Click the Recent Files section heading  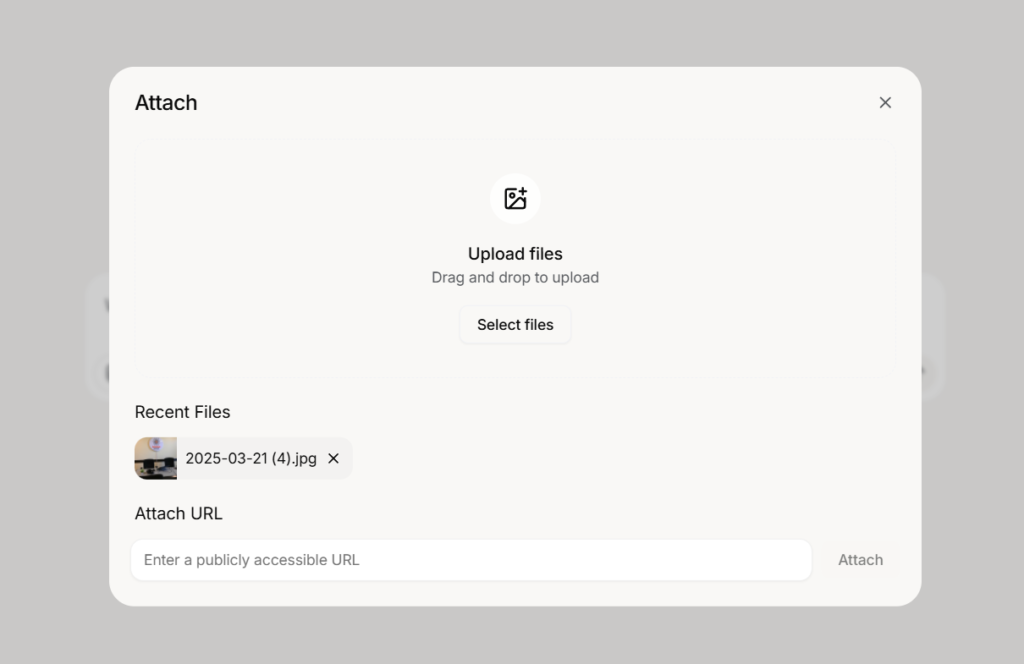pyautogui.click(x=182, y=412)
